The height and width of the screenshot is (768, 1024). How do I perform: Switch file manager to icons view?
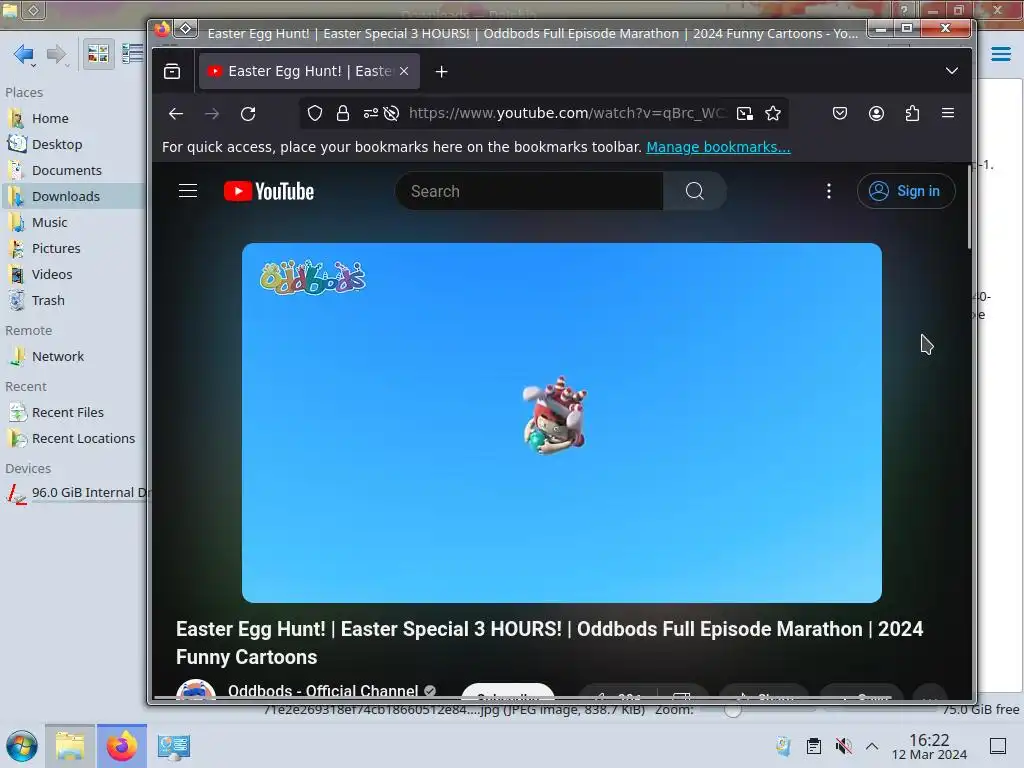tap(98, 54)
